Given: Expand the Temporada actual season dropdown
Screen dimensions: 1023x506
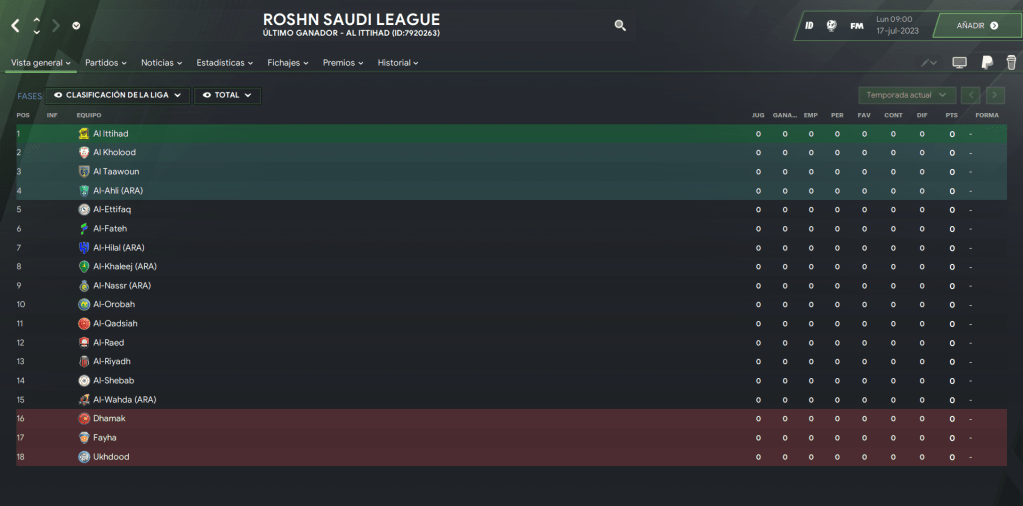Looking at the screenshot, I should [906, 95].
